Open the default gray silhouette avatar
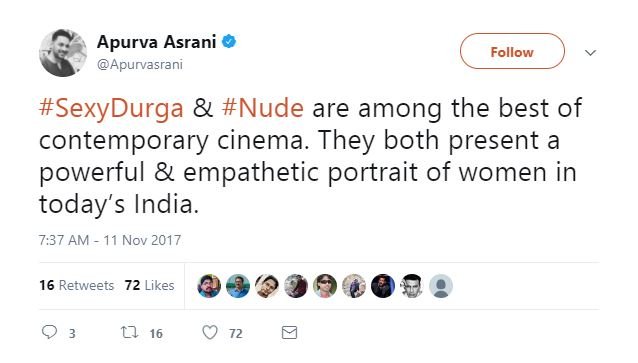638x363 pixels. click(x=441, y=286)
